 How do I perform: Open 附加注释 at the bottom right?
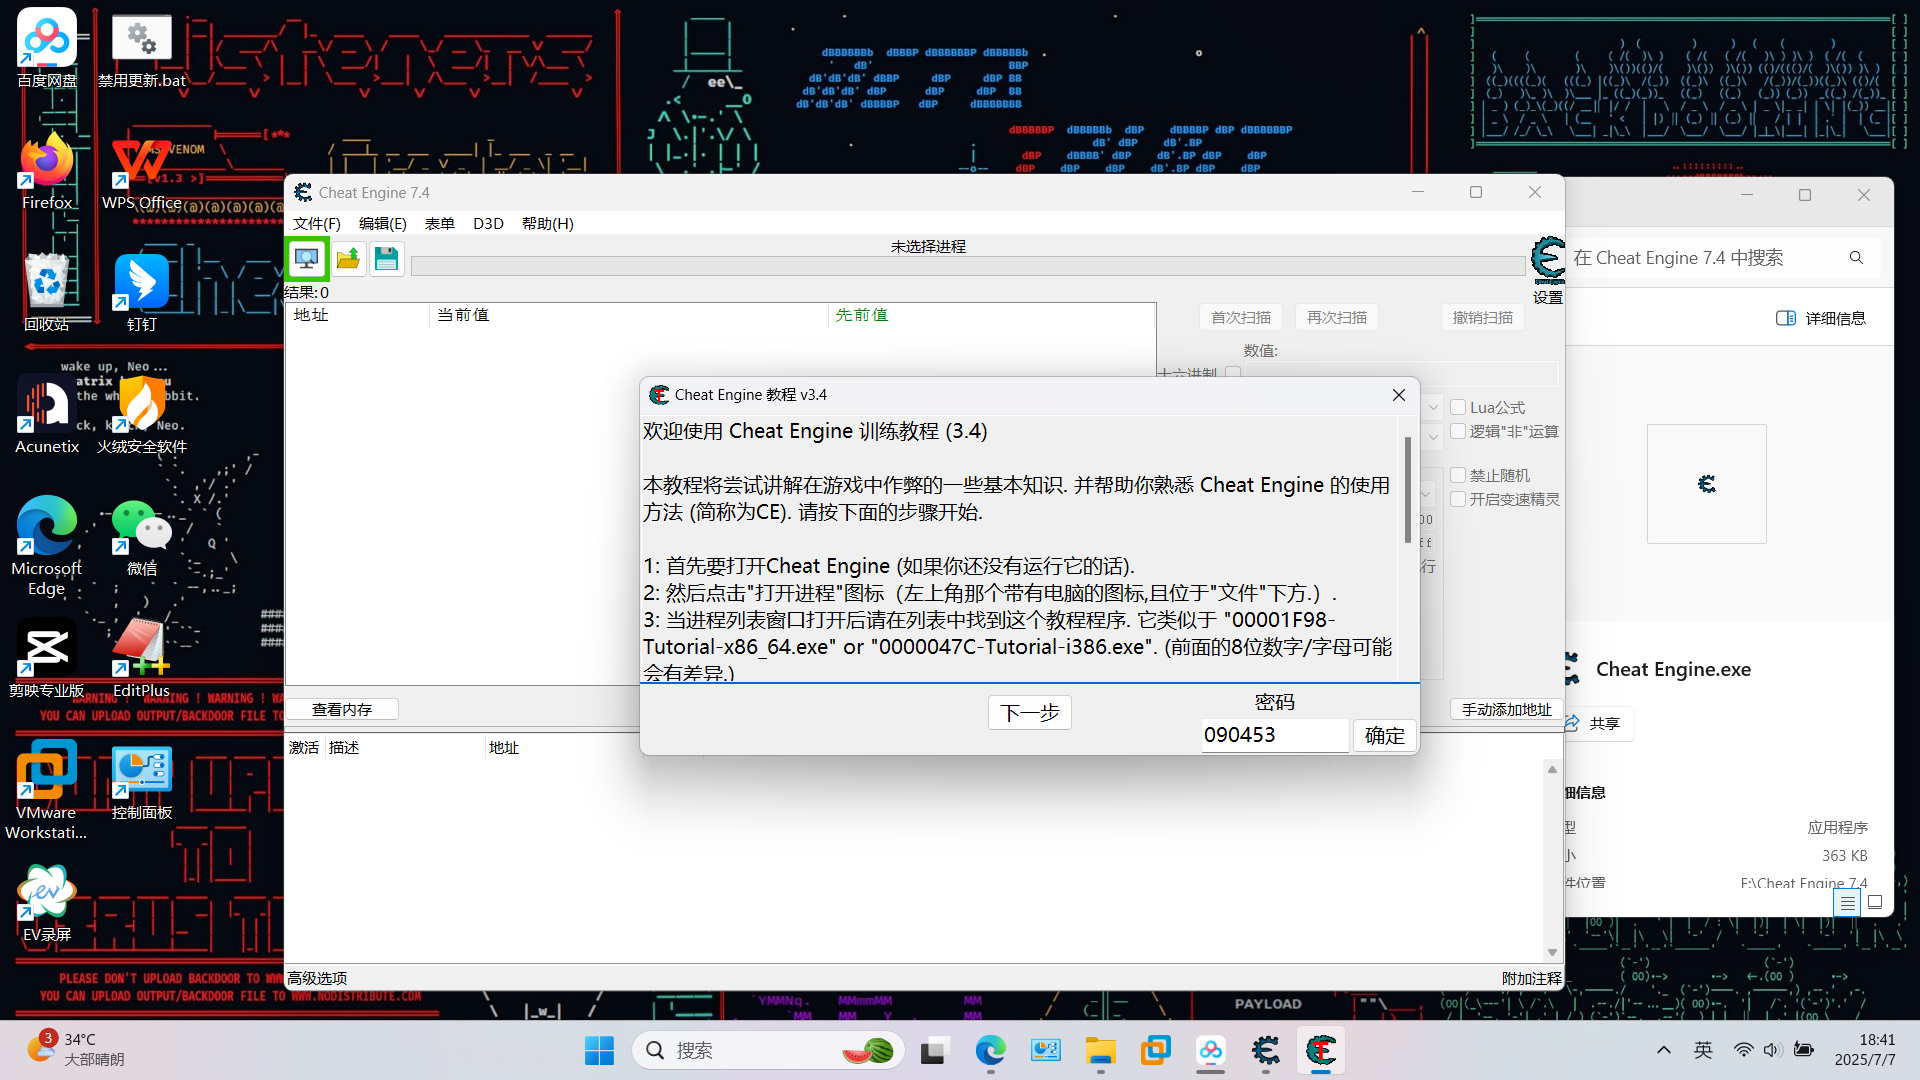pos(1532,978)
